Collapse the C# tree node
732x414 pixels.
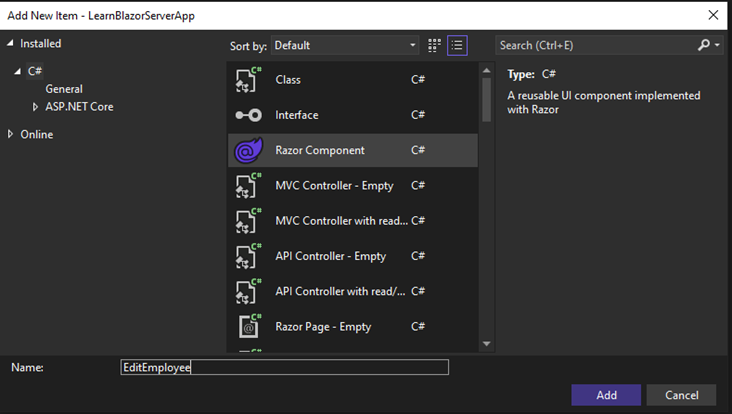[18, 71]
